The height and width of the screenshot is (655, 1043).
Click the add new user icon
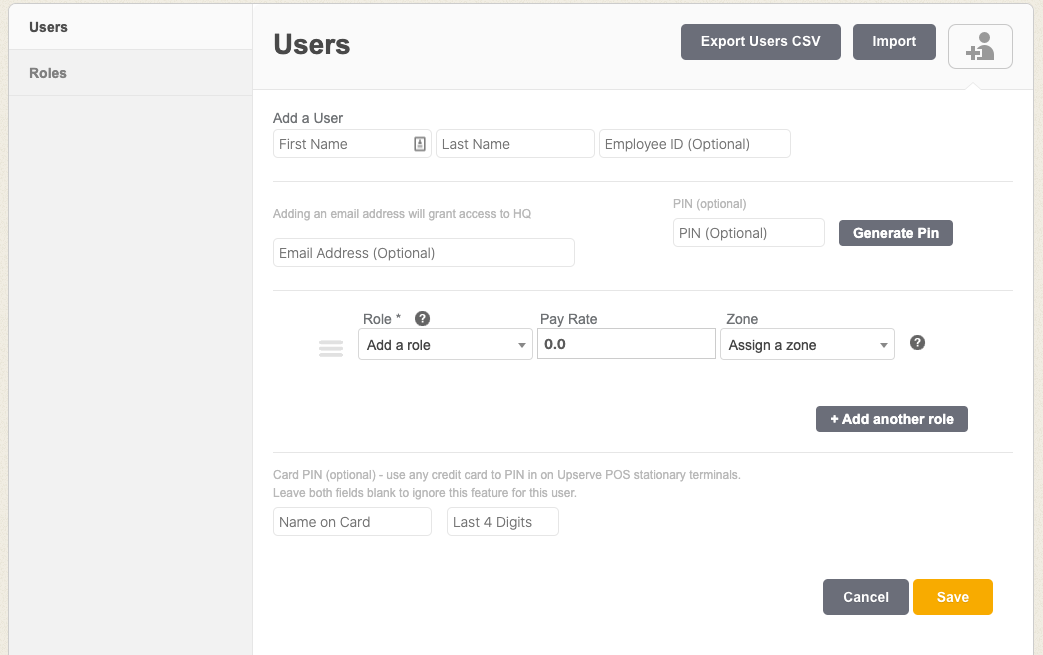click(979, 46)
